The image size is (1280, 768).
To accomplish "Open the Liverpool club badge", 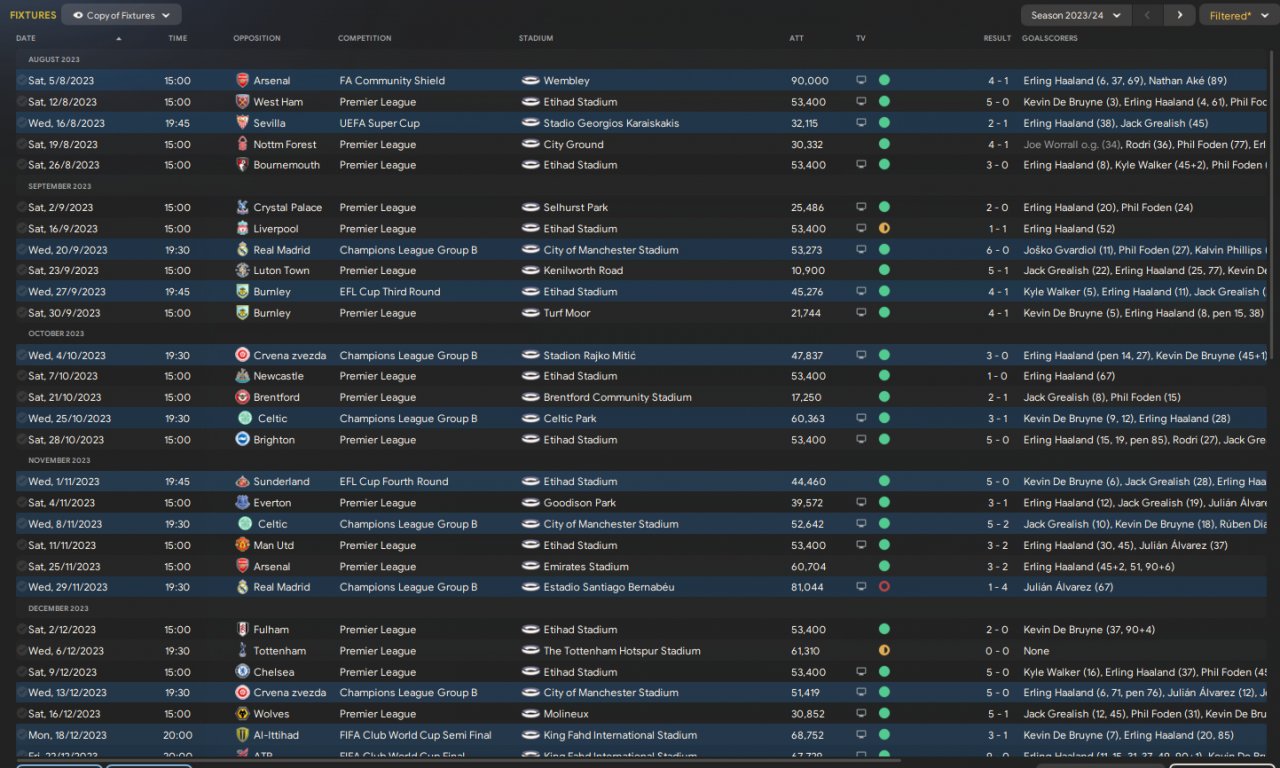I will point(242,229).
